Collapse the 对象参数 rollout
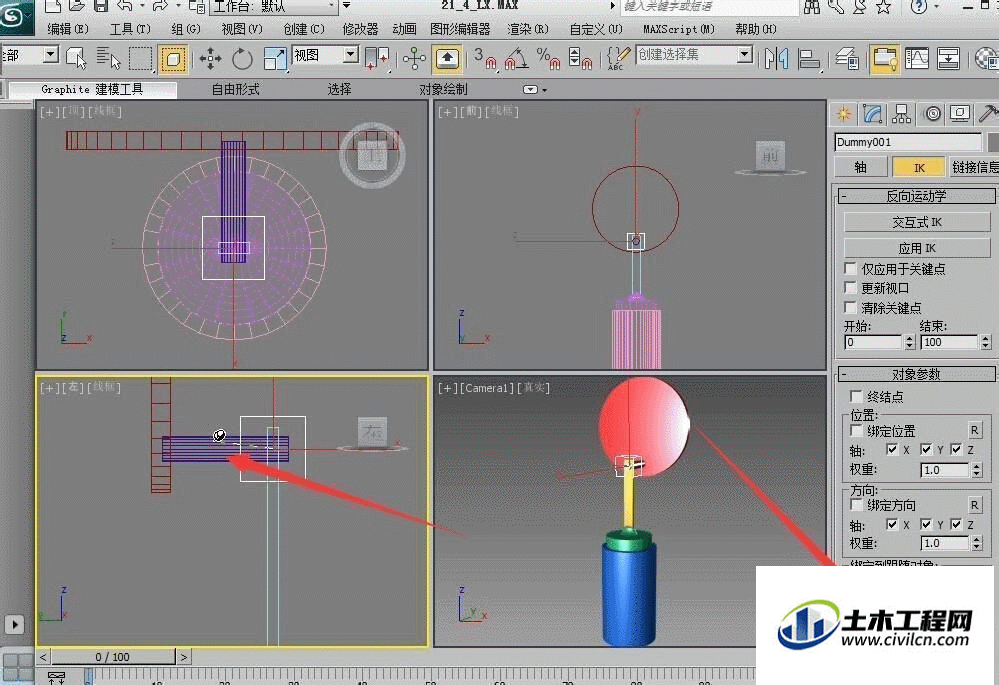Screen dimensions: 999x685 916,374
